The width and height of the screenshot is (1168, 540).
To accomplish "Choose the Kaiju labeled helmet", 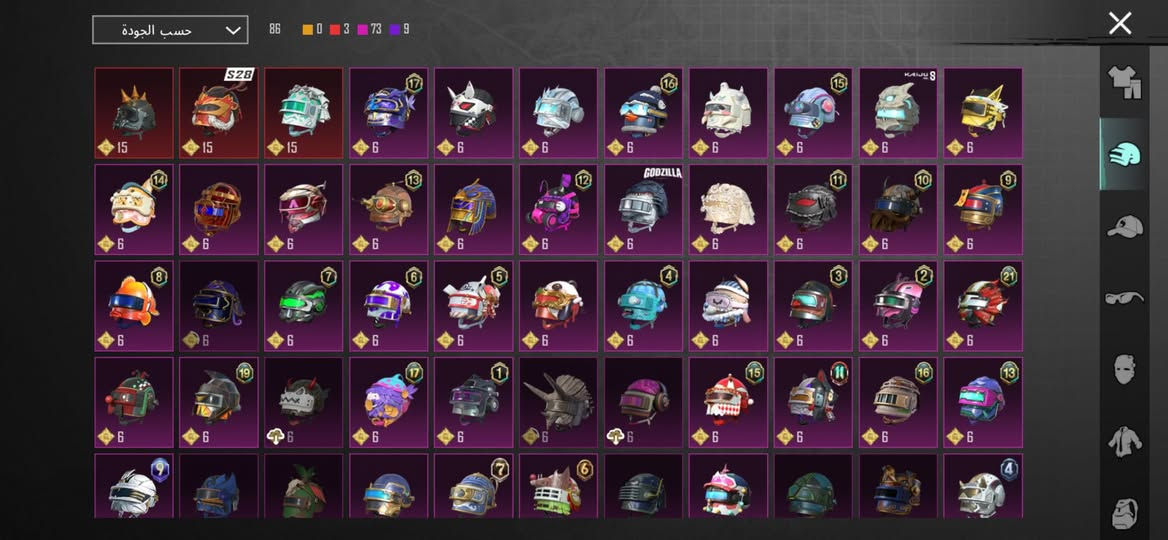I will [x=898, y=113].
